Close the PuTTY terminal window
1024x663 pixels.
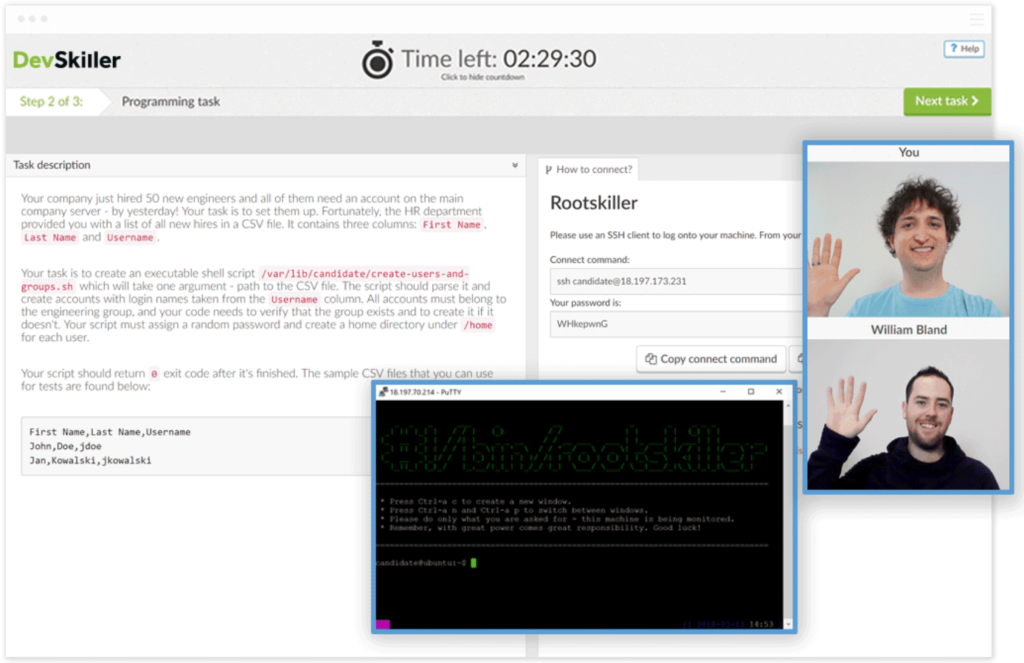click(779, 392)
